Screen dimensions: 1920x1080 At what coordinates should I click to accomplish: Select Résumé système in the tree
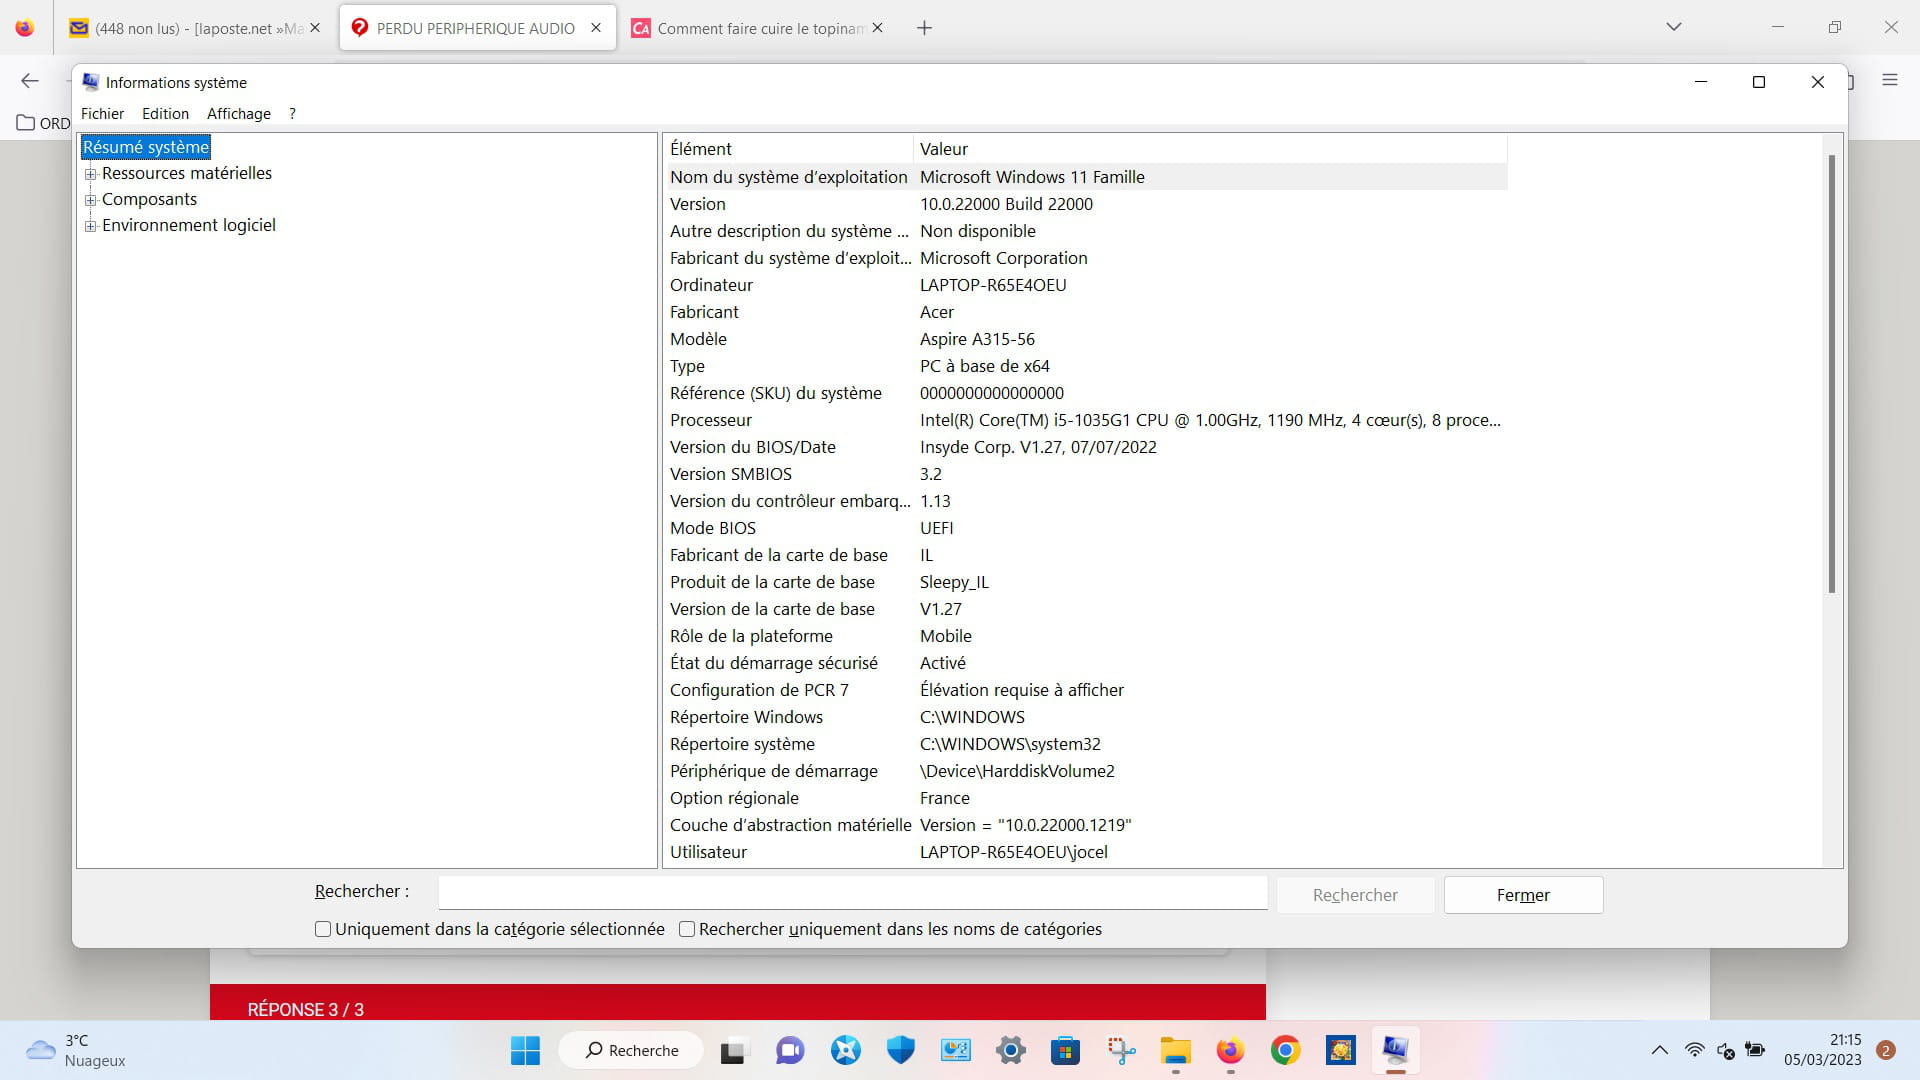(146, 147)
